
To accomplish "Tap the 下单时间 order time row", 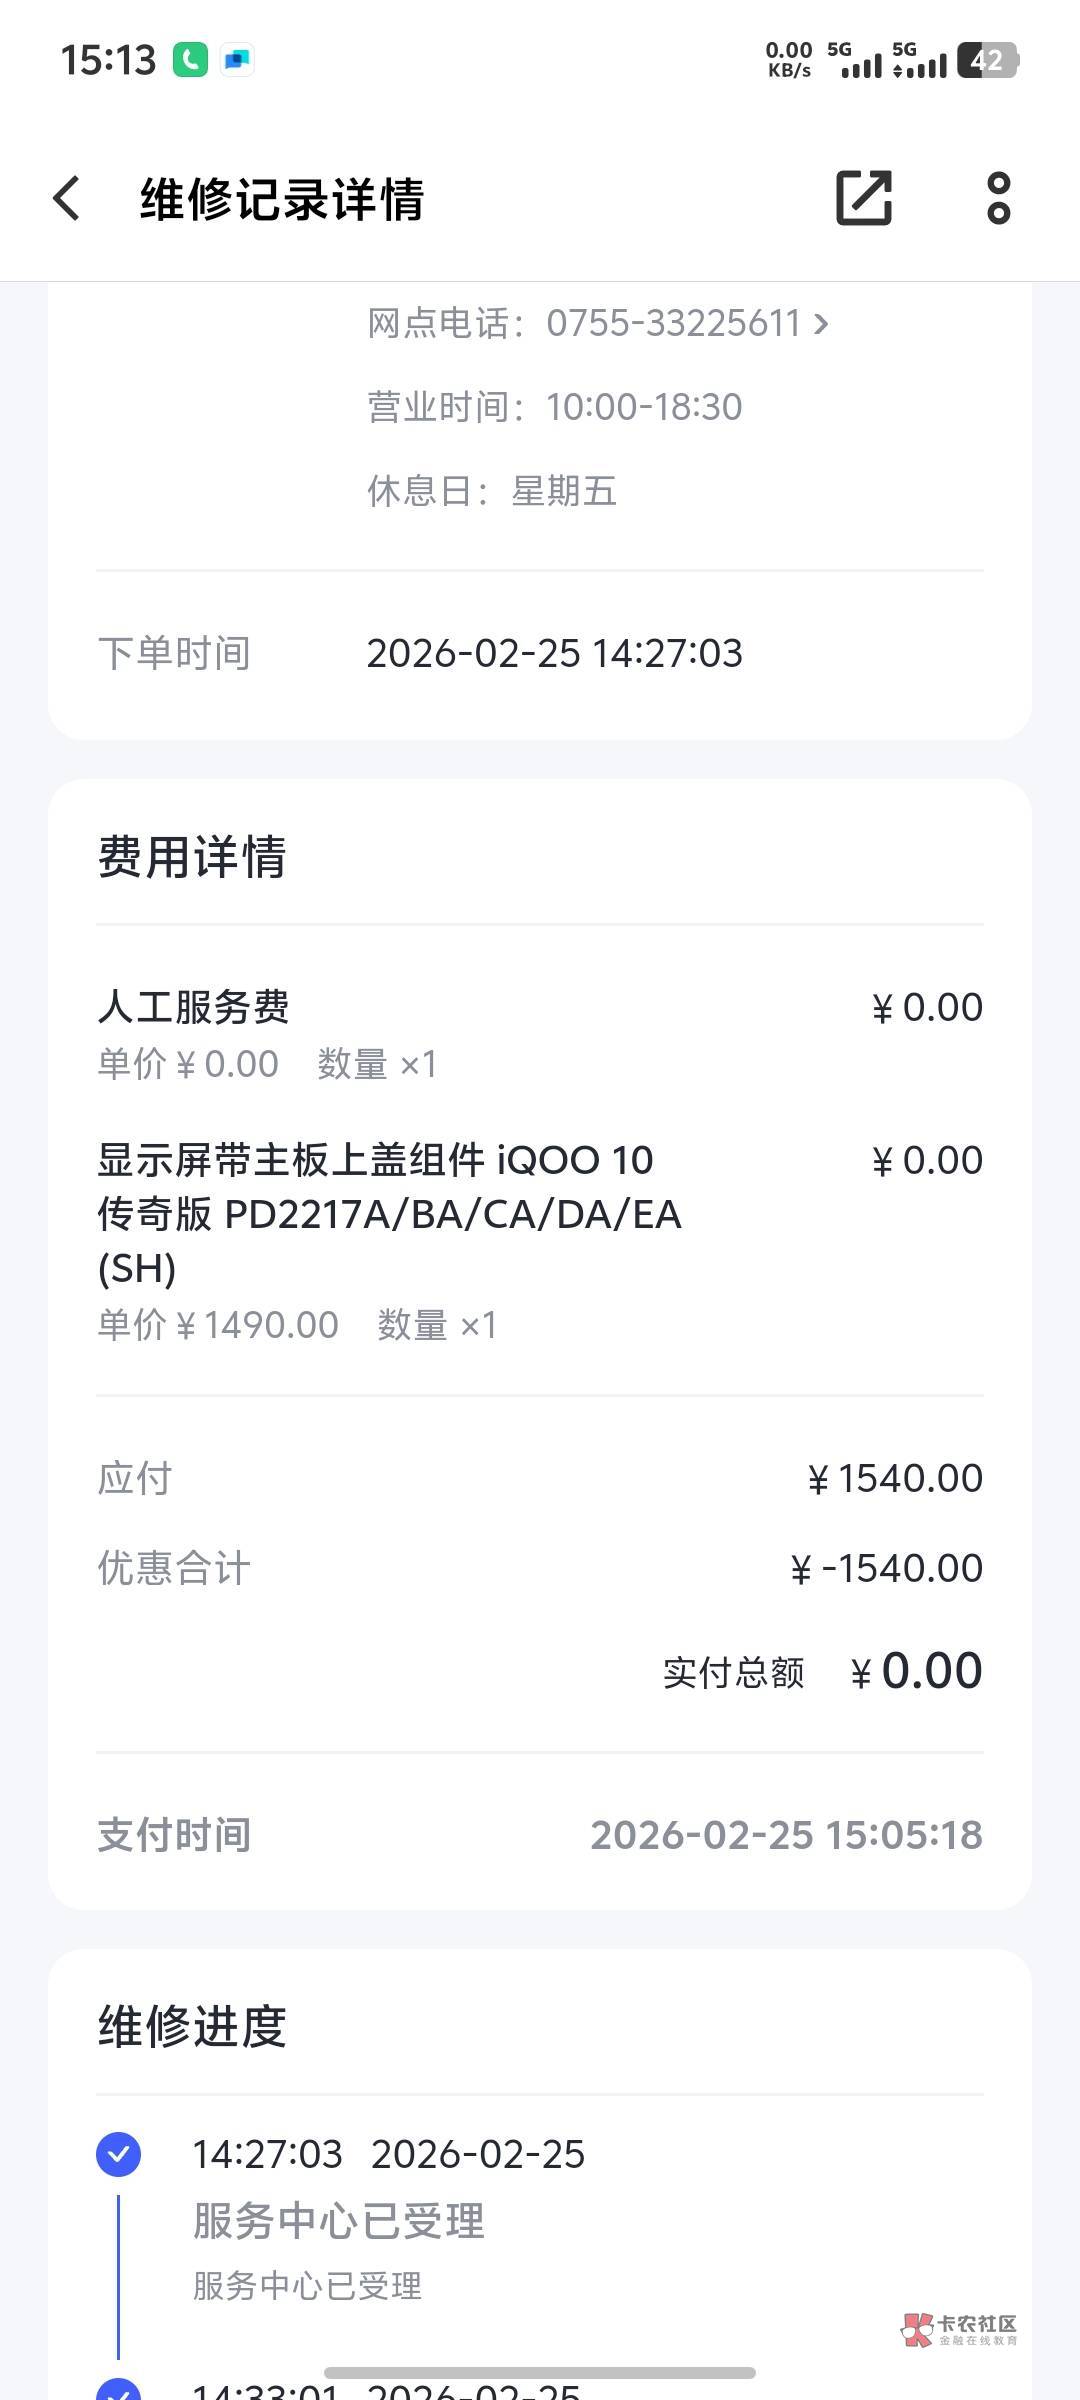I will tap(540, 653).
